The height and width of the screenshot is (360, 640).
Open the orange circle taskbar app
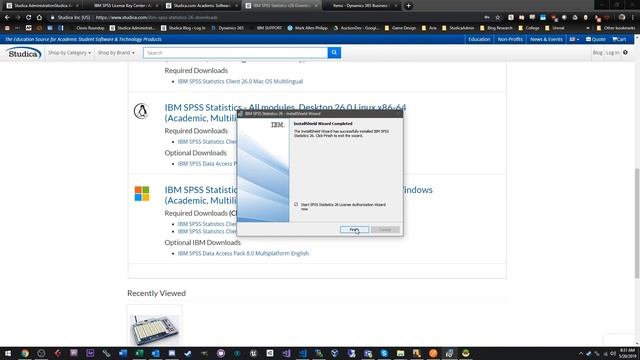[433, 353]
